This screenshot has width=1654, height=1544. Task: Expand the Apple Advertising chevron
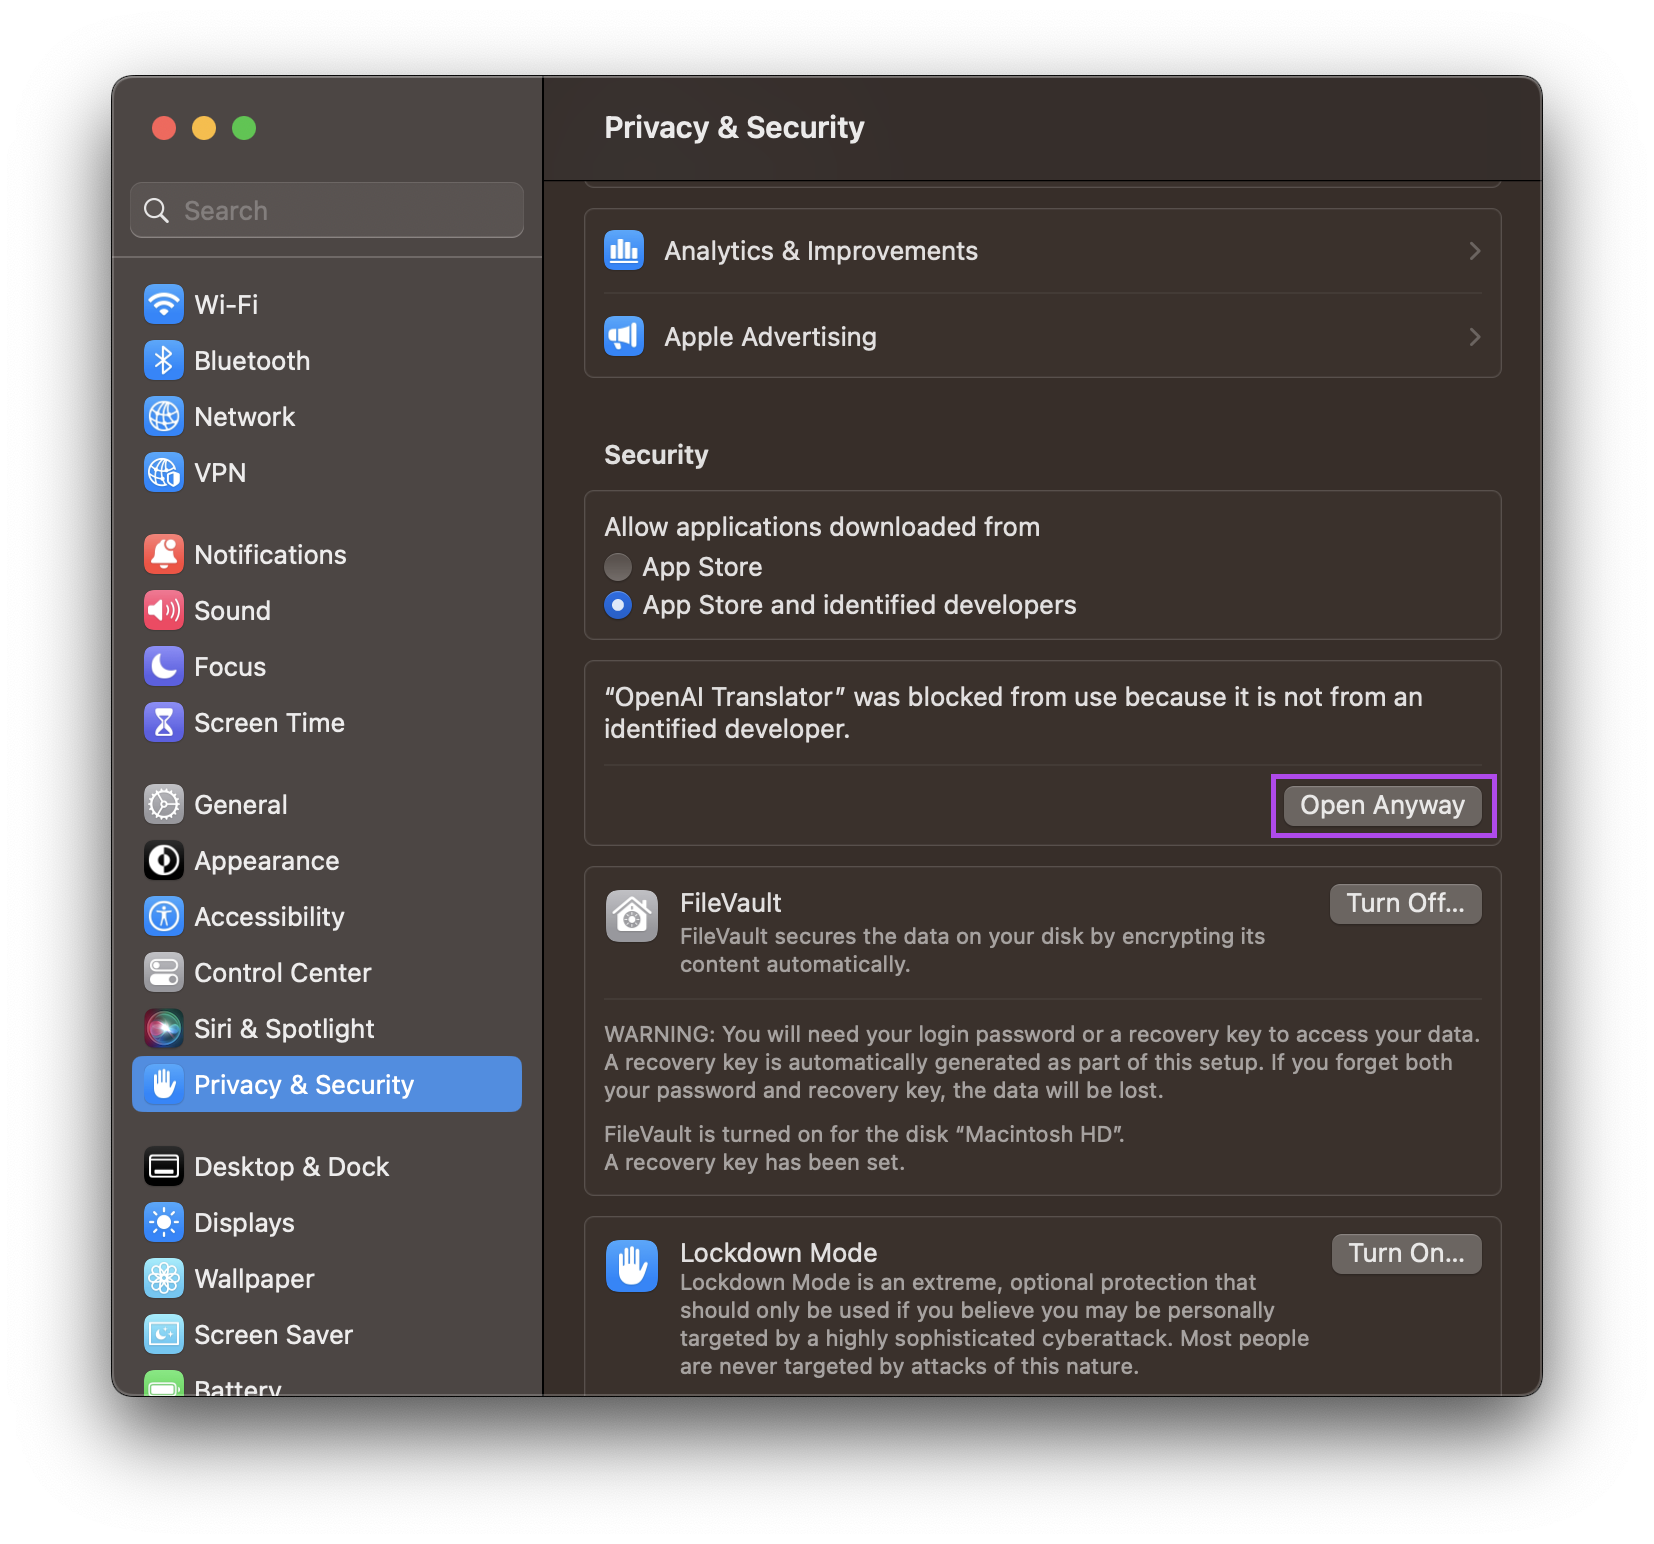tap(1474, 337)
